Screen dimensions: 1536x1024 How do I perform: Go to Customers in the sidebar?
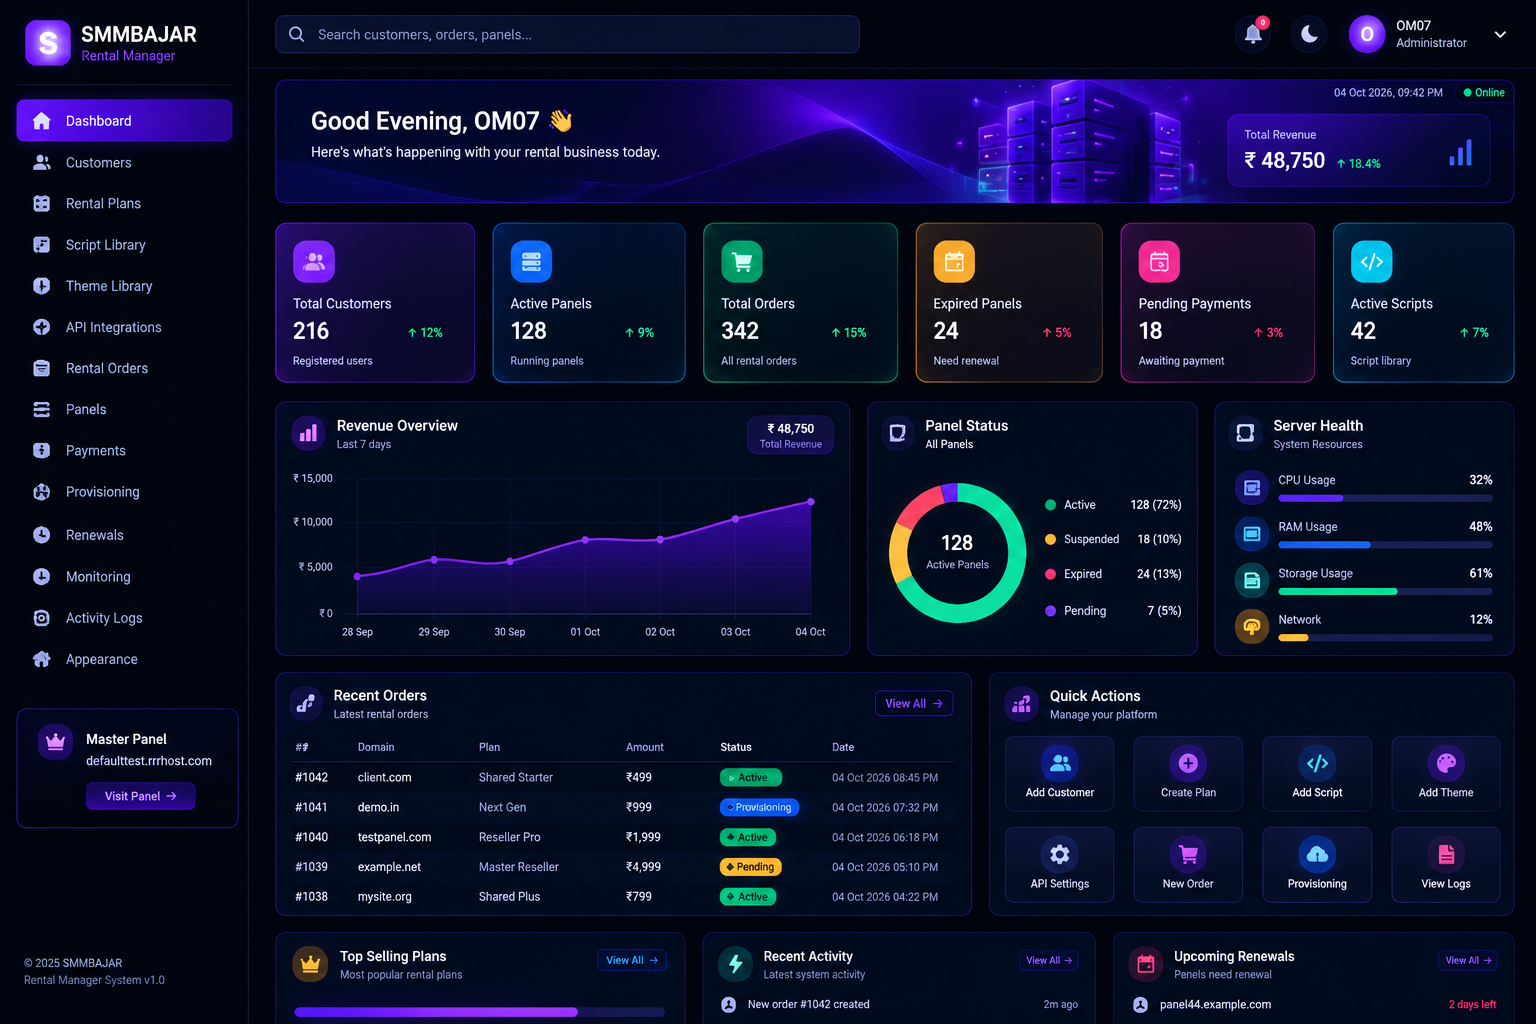[124, 162]
